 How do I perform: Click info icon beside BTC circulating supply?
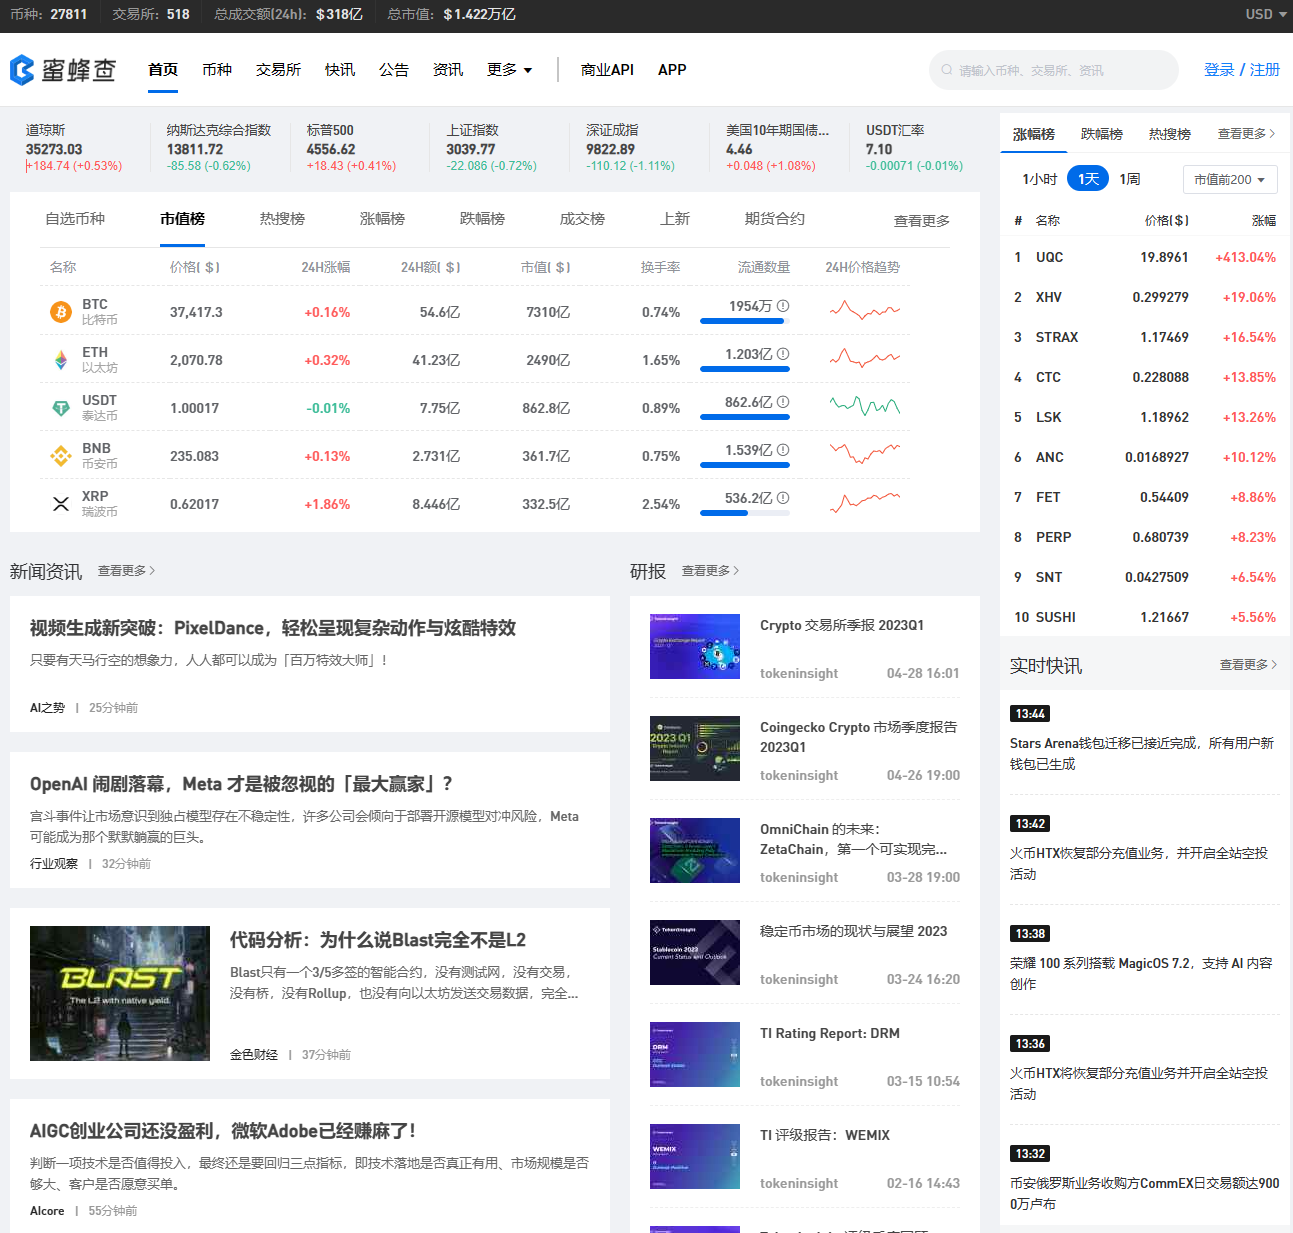tap(783, 306)
